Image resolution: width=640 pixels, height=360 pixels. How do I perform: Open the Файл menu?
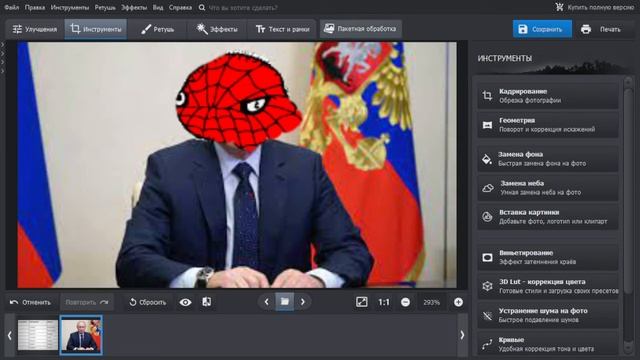click(12, 7)
